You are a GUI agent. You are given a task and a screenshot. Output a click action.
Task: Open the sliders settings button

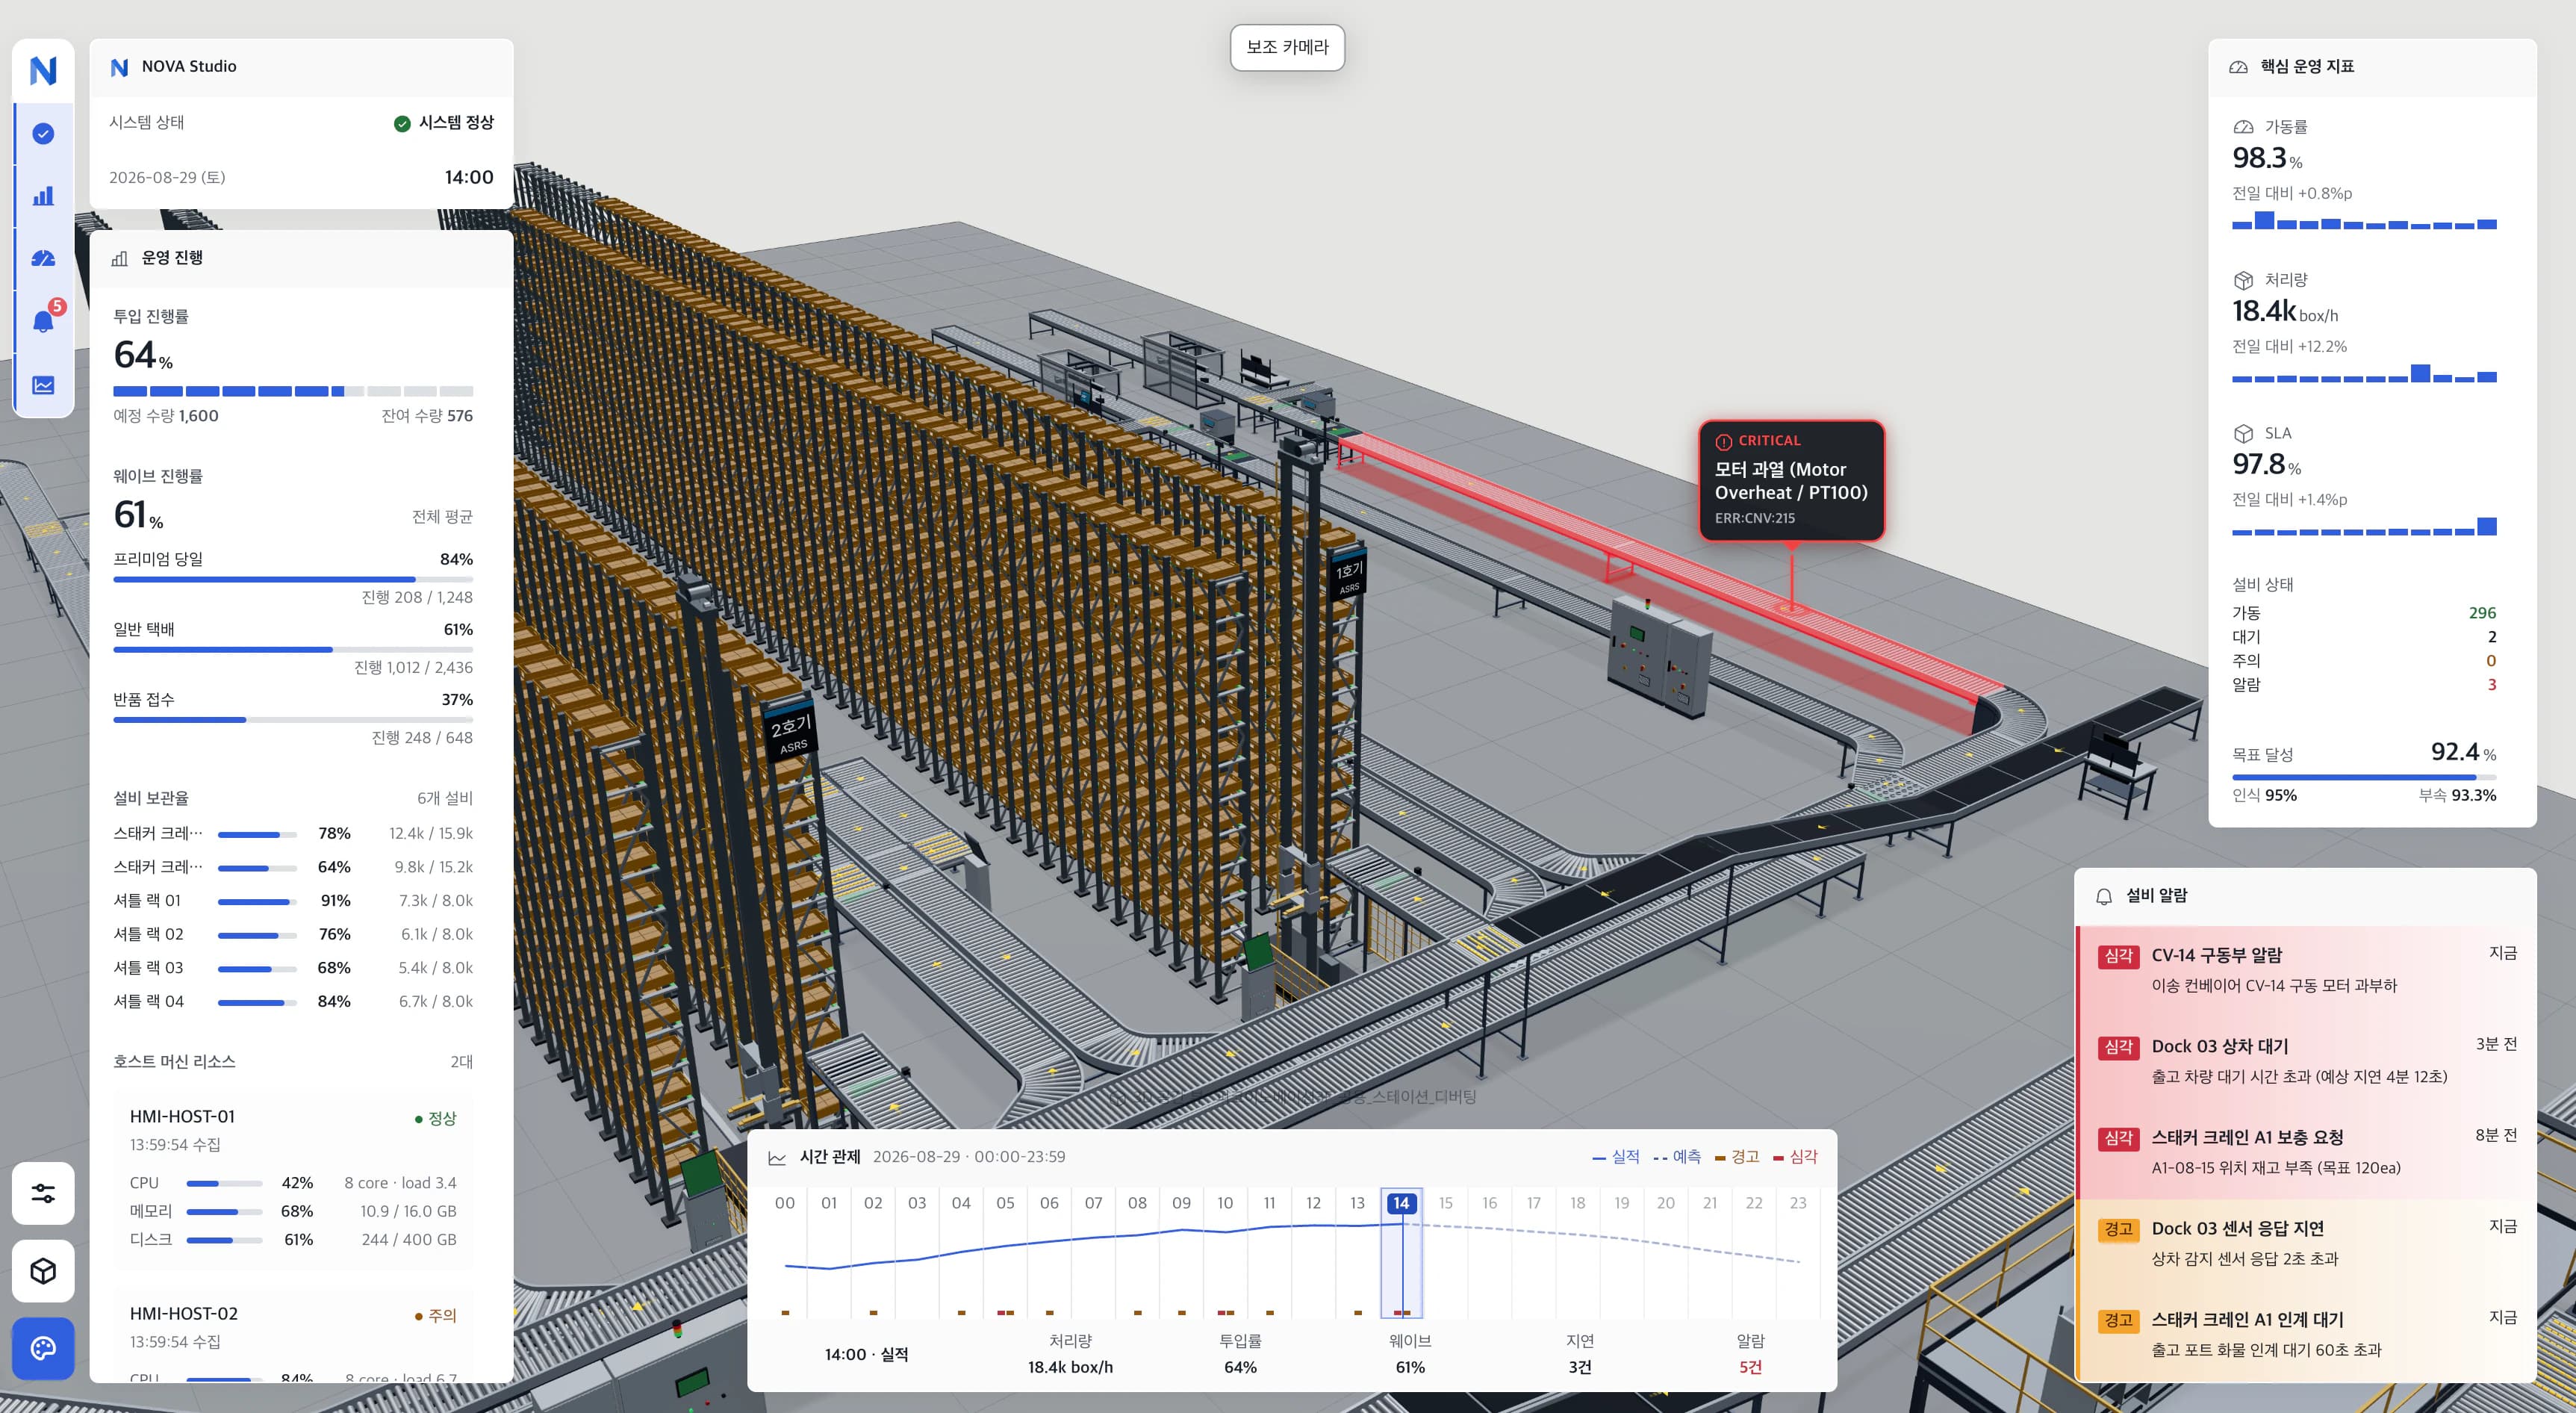[43, 1193]
